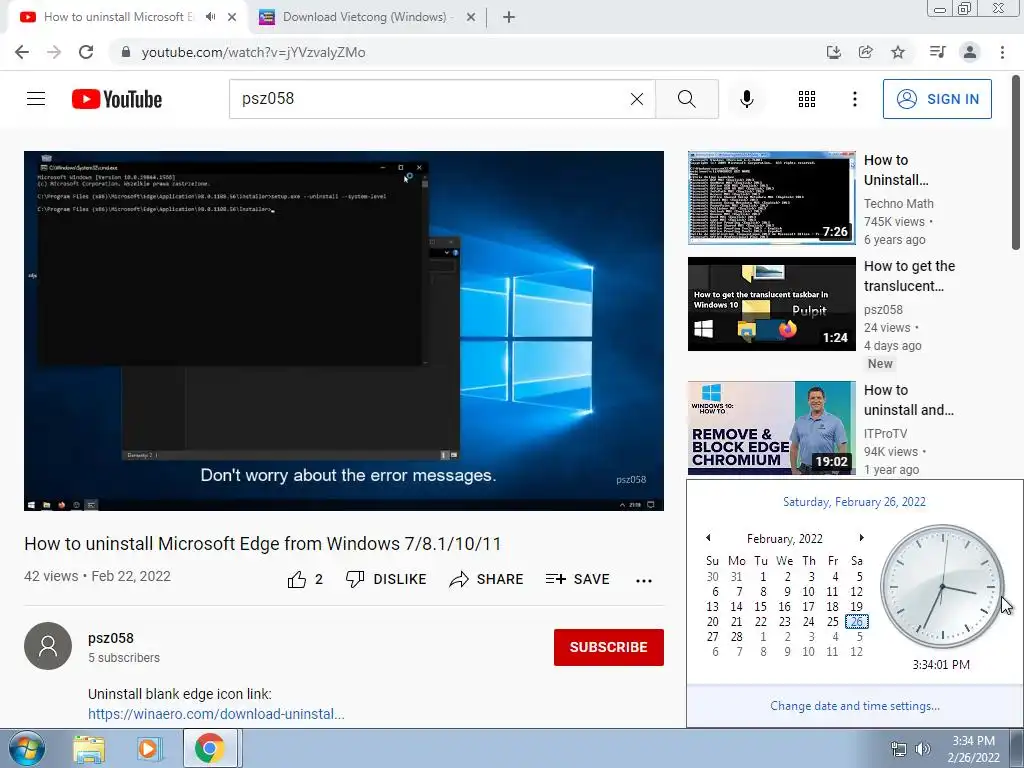
Task: Click the forward navigation arrow
Action: click(54, 52)
